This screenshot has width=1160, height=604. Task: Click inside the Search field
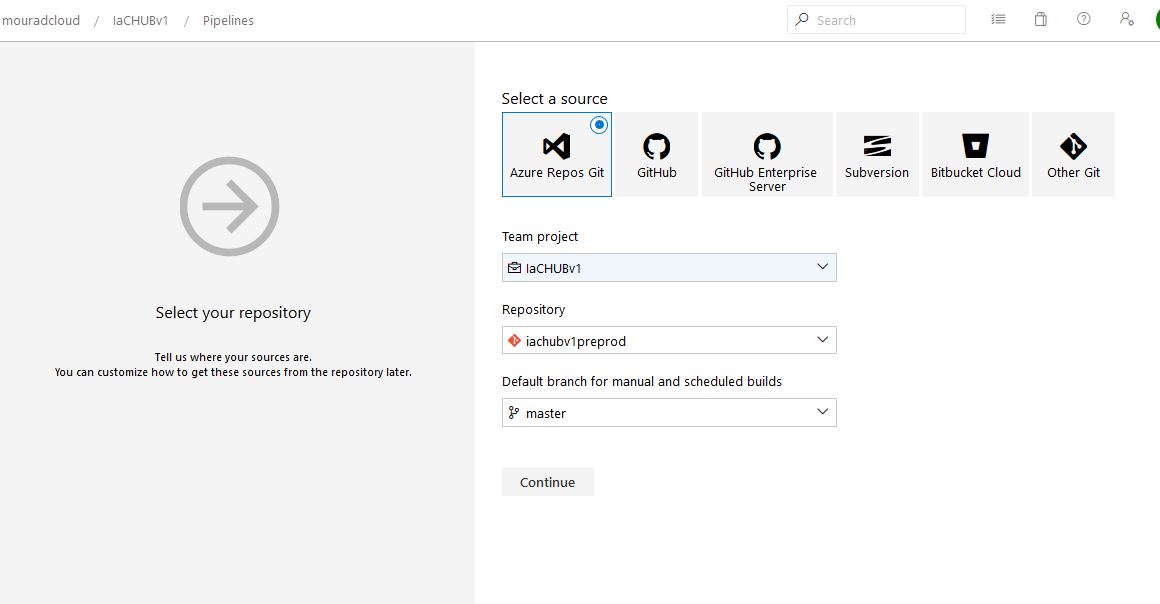[876, 19]
